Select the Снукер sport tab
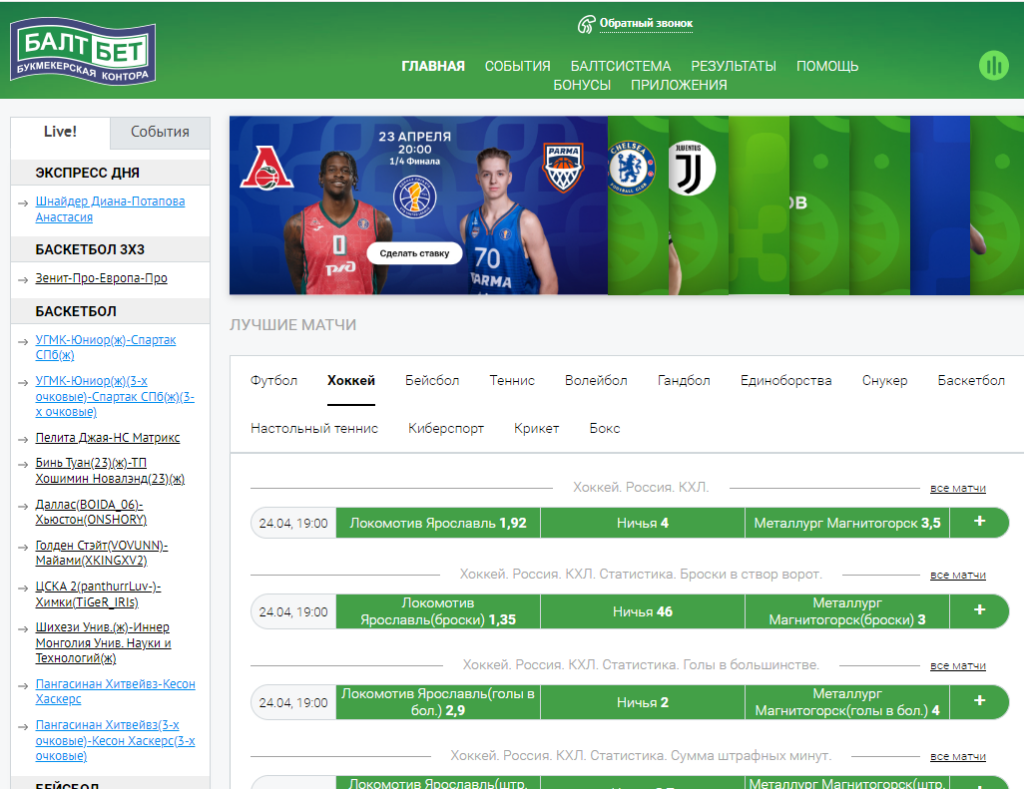Screen dimensions: 1024x789 point(884,380)
